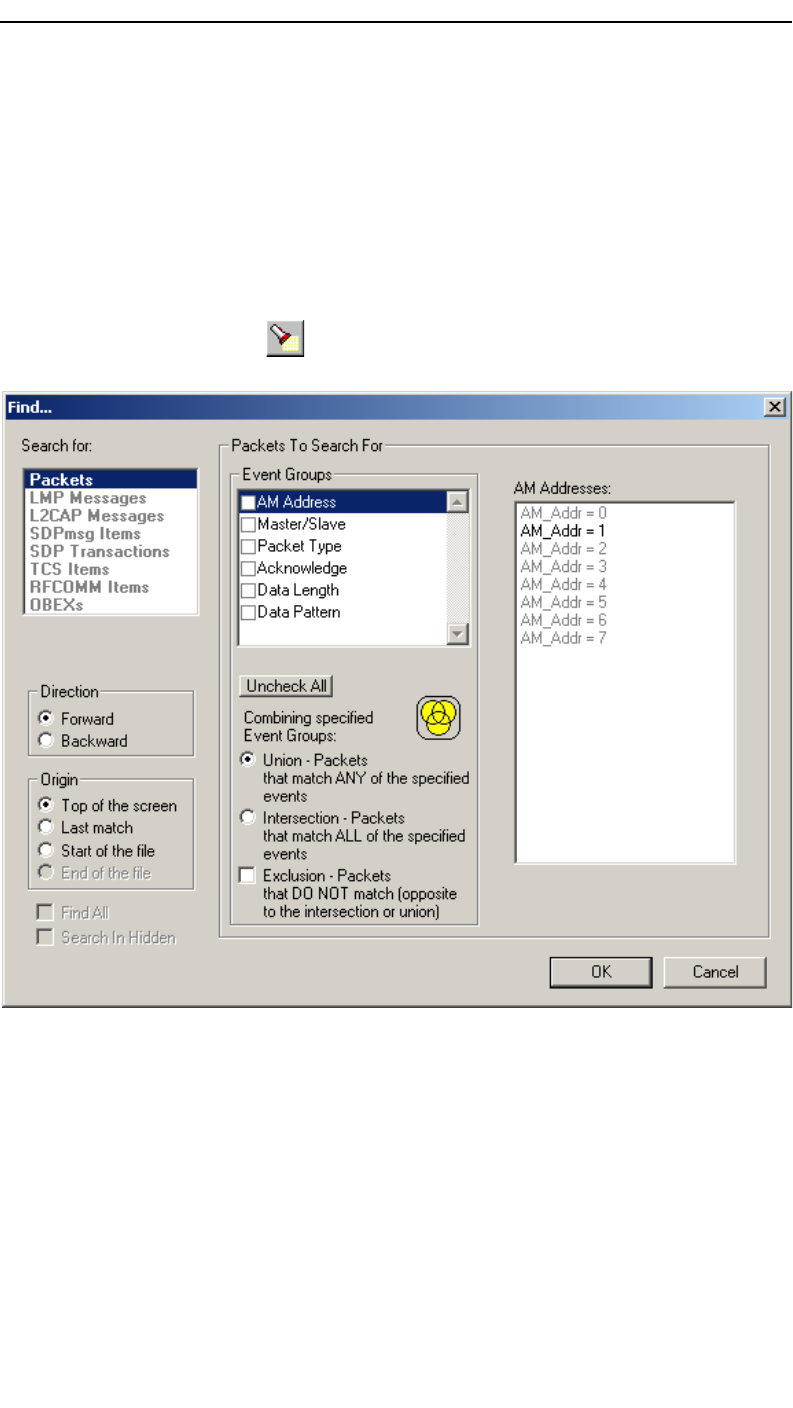
Task: Check the Data Pattern event group
Action: coord(248,612)
